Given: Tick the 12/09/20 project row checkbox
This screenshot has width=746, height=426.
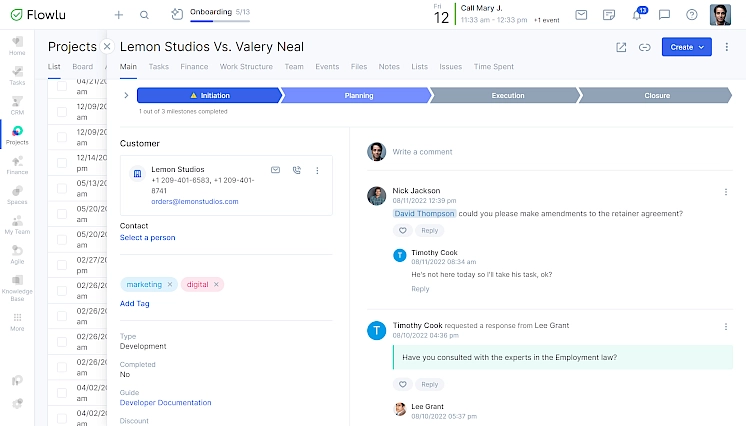Looking at the screenshot, I should point(62,111).
